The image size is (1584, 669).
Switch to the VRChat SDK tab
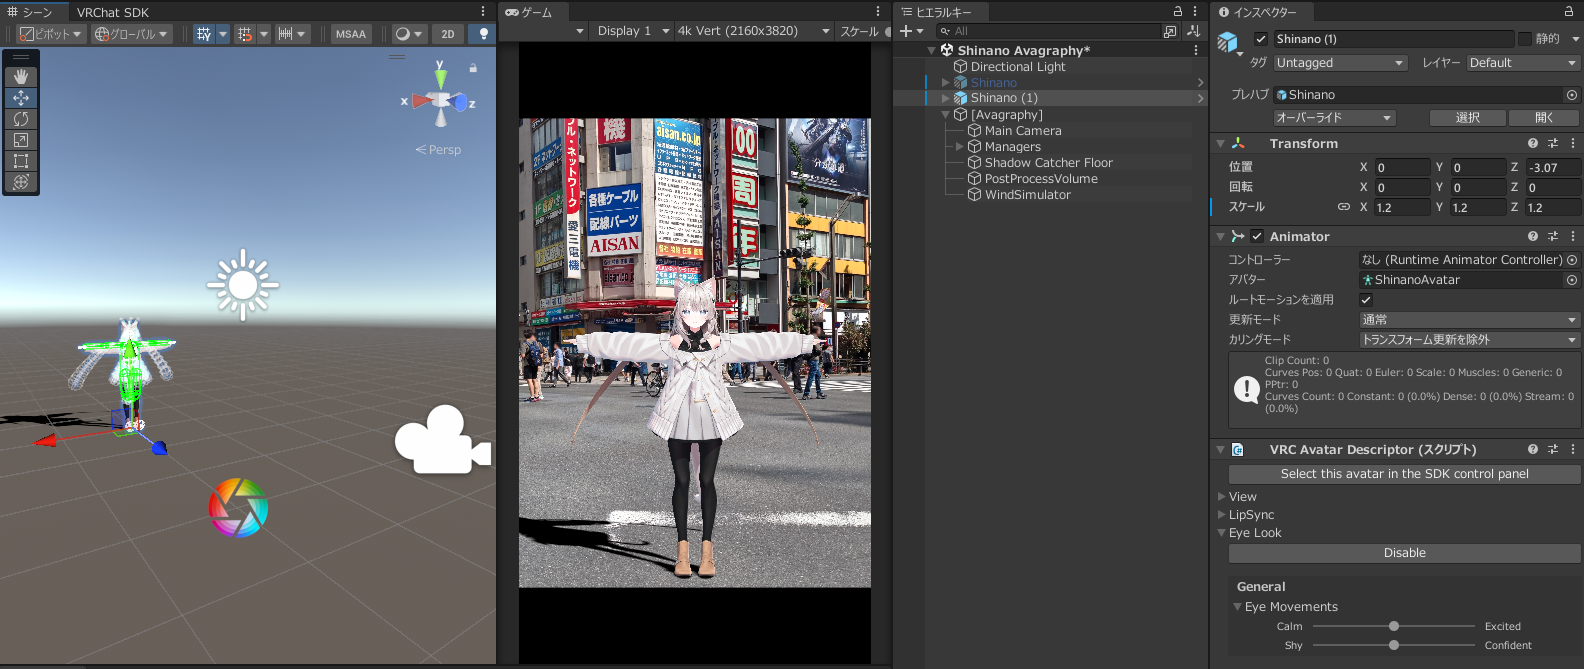[x=113, y=12]
